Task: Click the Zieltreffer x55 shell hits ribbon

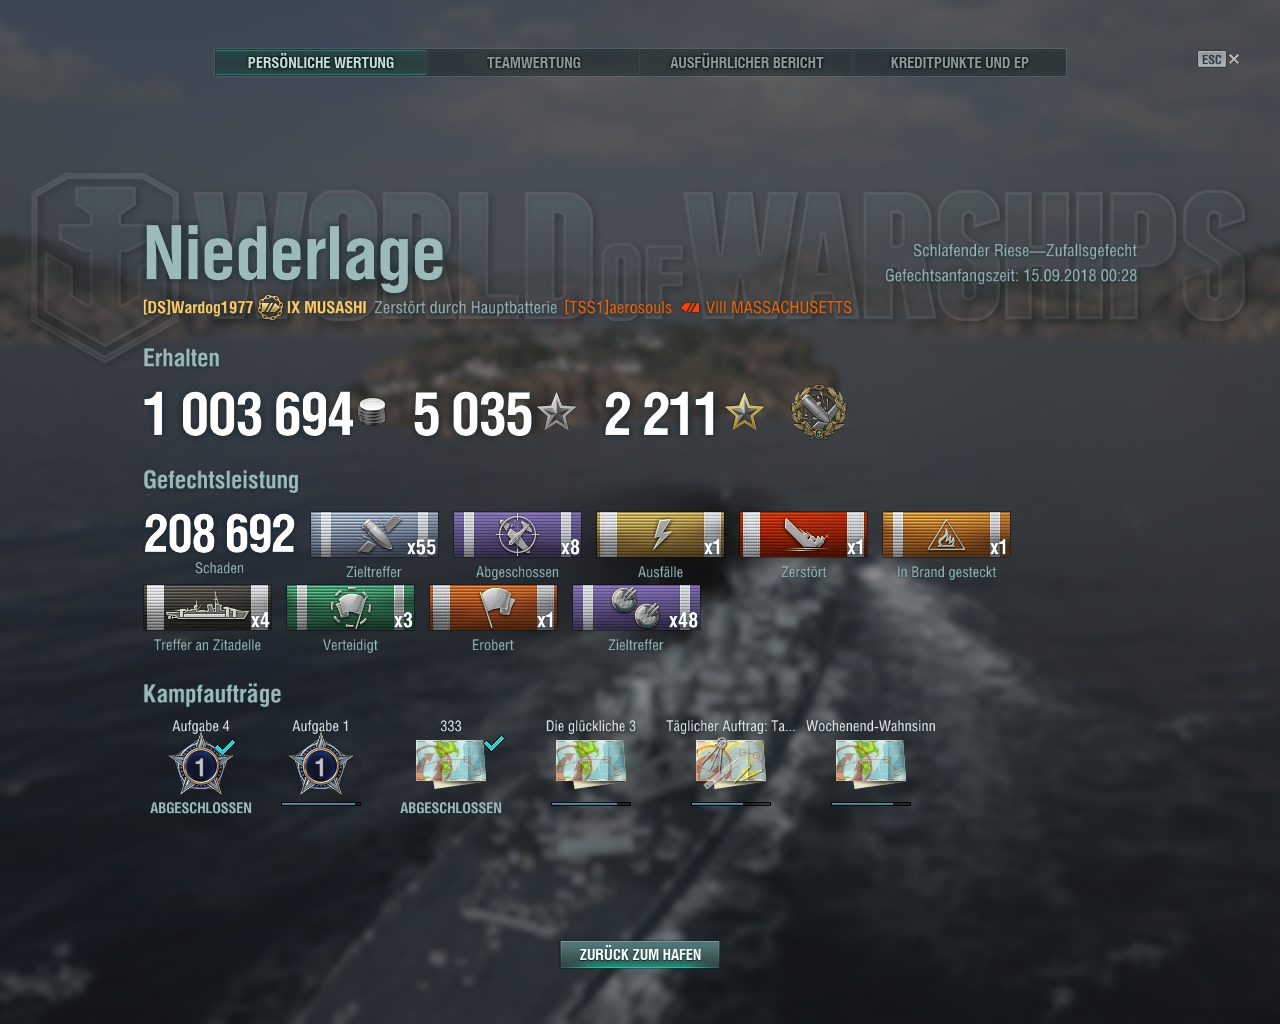Action: (x=374, y=535)
